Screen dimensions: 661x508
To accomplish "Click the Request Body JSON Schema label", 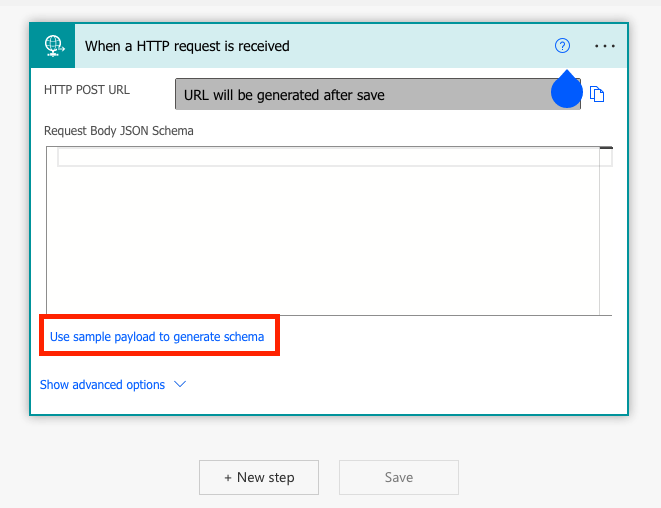I will tap(118, 131).
